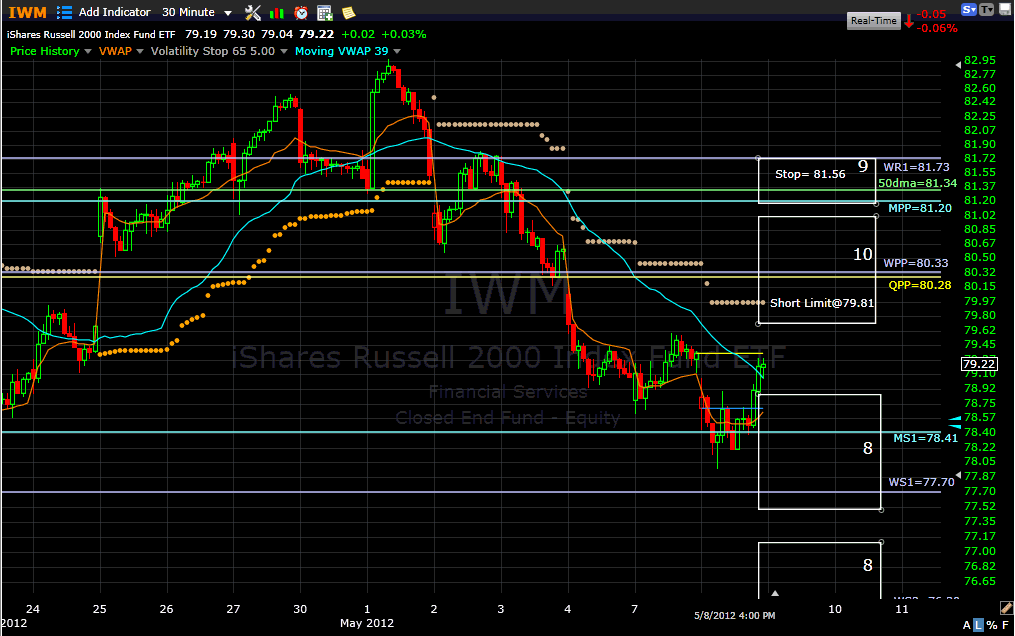Expand the VWAP indicator dropdown arrow
The width and height of the screenshot is (1015, 636).
pos(140,52)
